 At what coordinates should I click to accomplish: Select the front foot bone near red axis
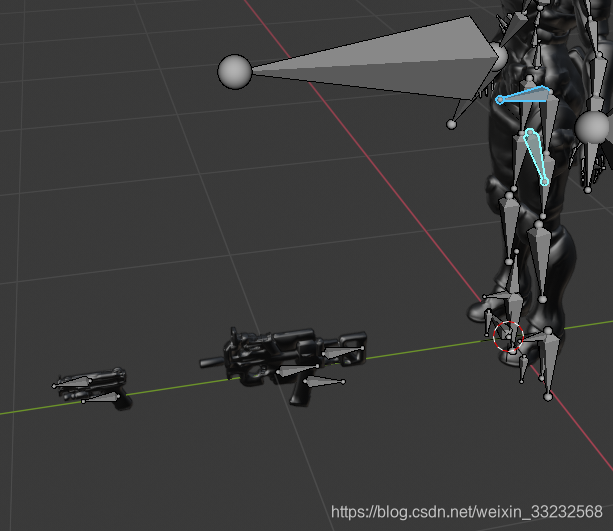point(550,363)
